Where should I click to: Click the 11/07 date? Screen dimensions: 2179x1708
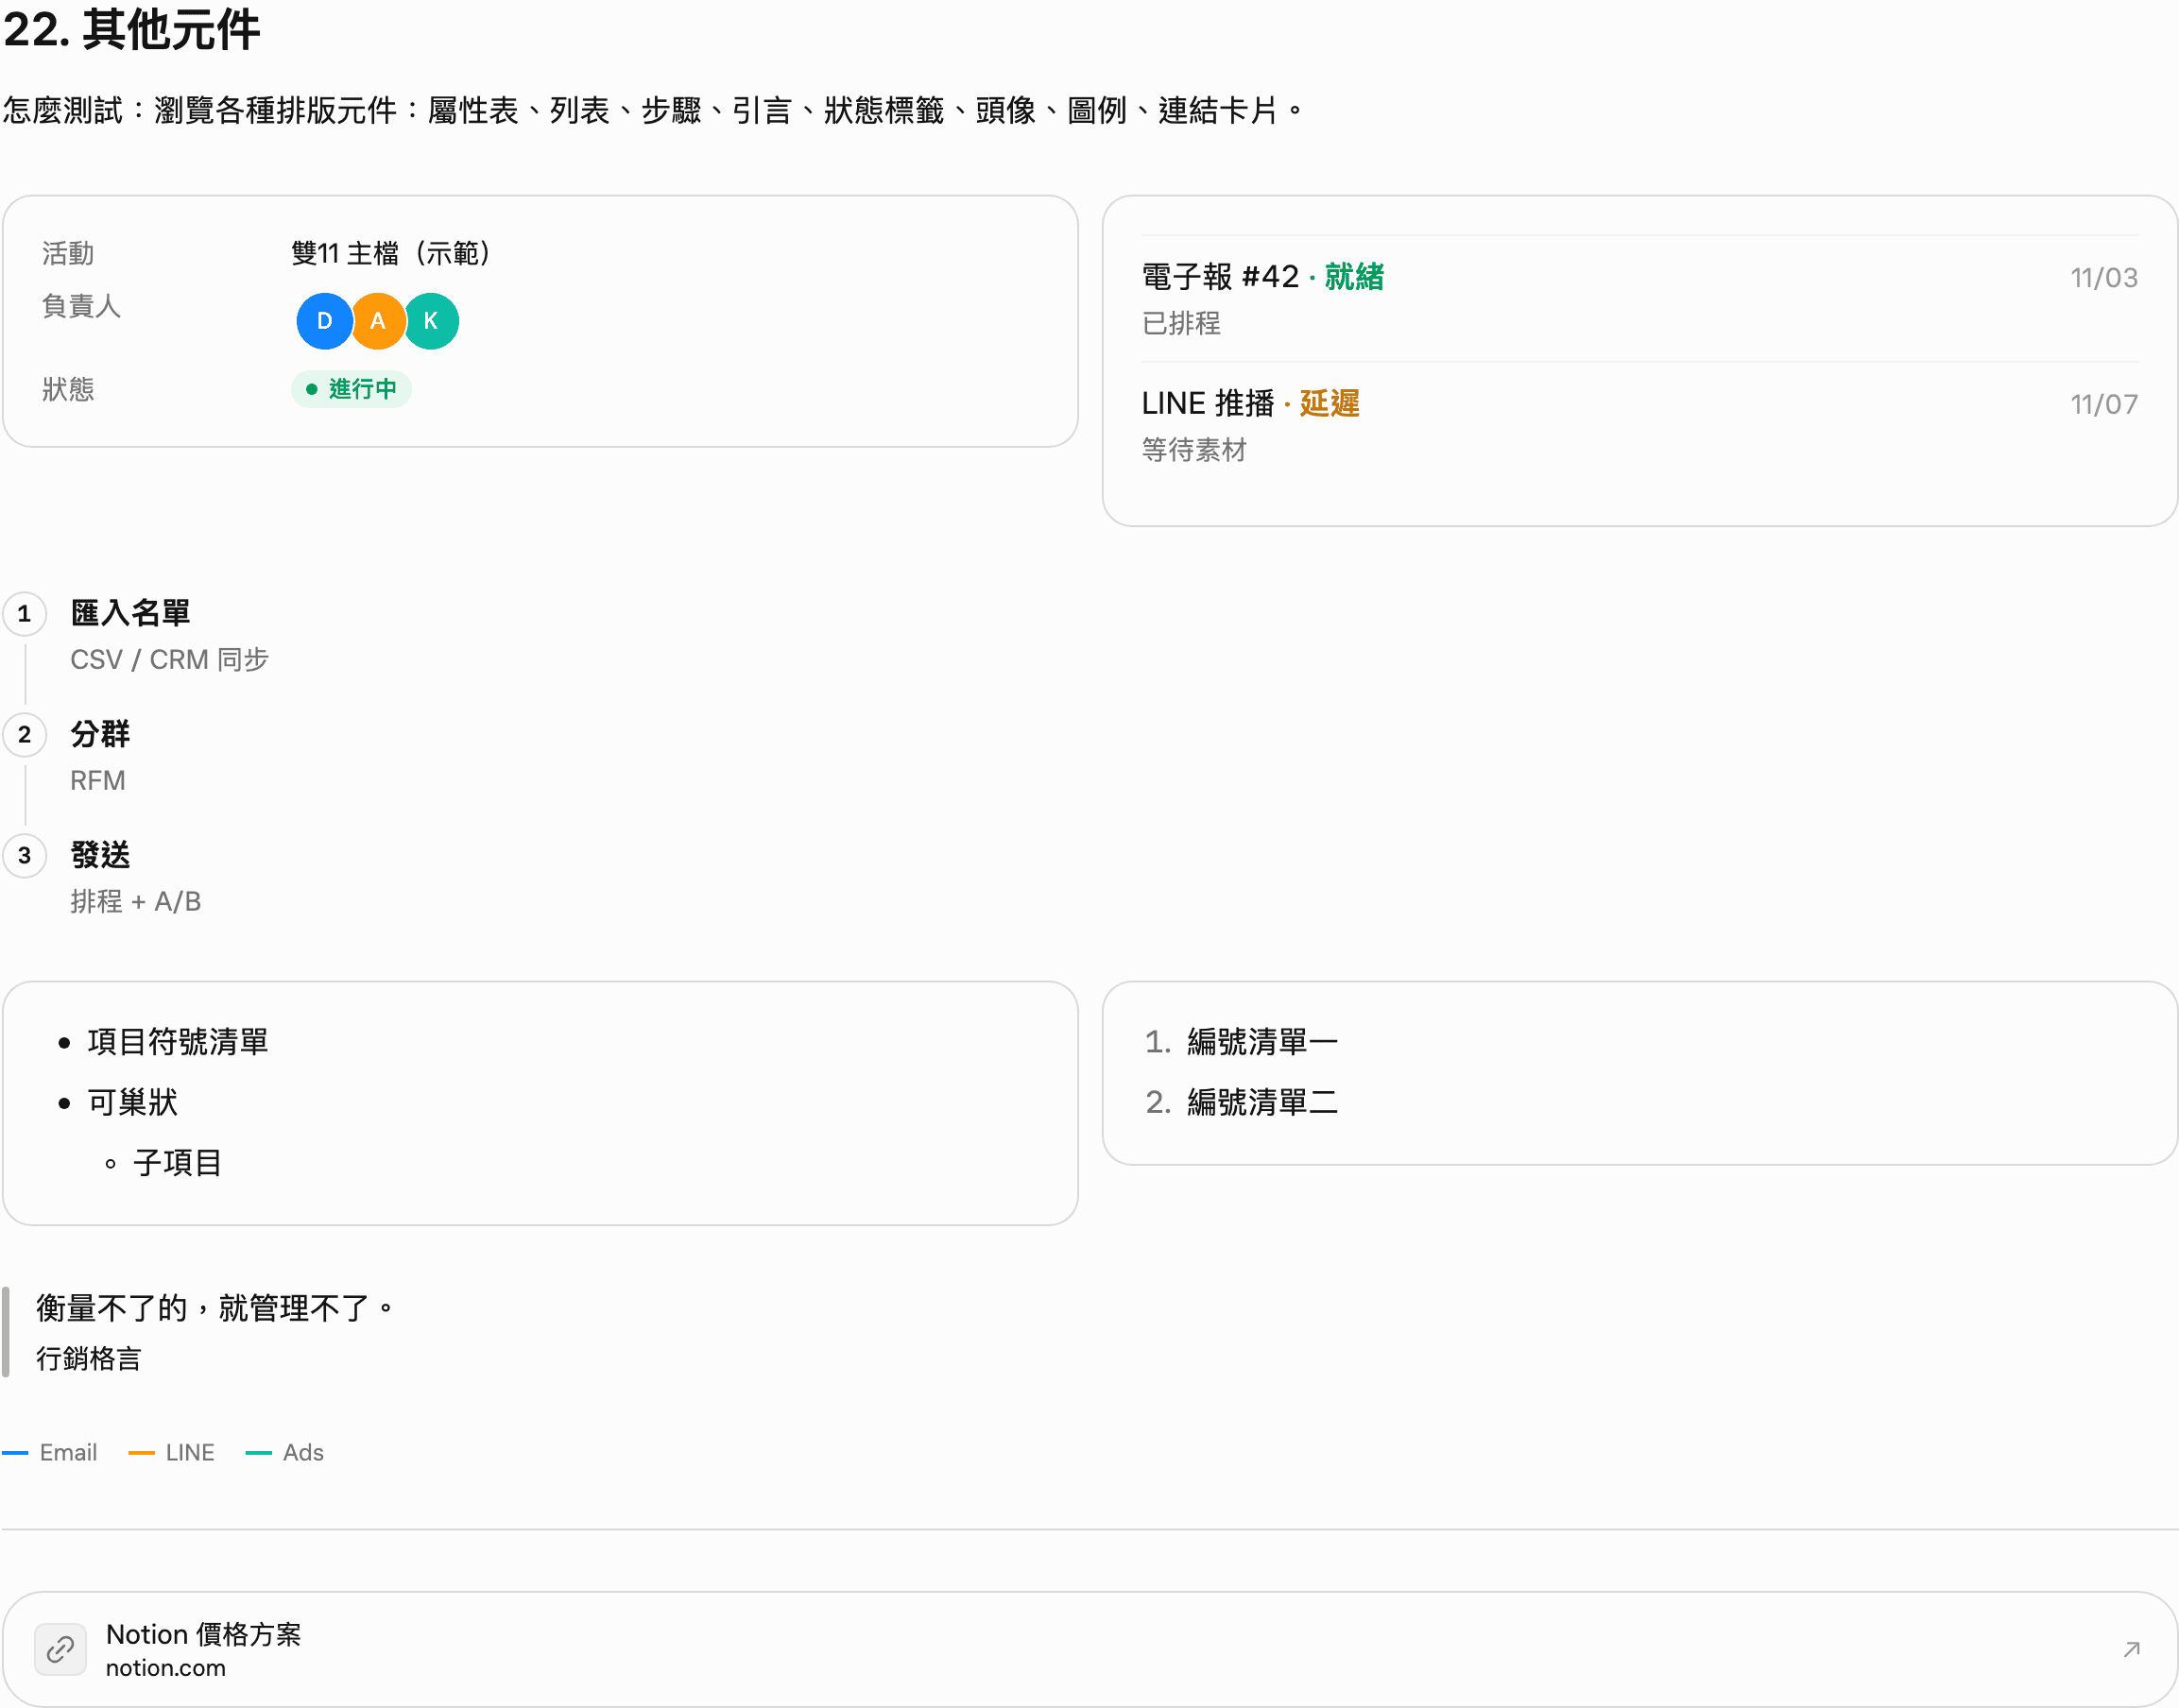2104,405
